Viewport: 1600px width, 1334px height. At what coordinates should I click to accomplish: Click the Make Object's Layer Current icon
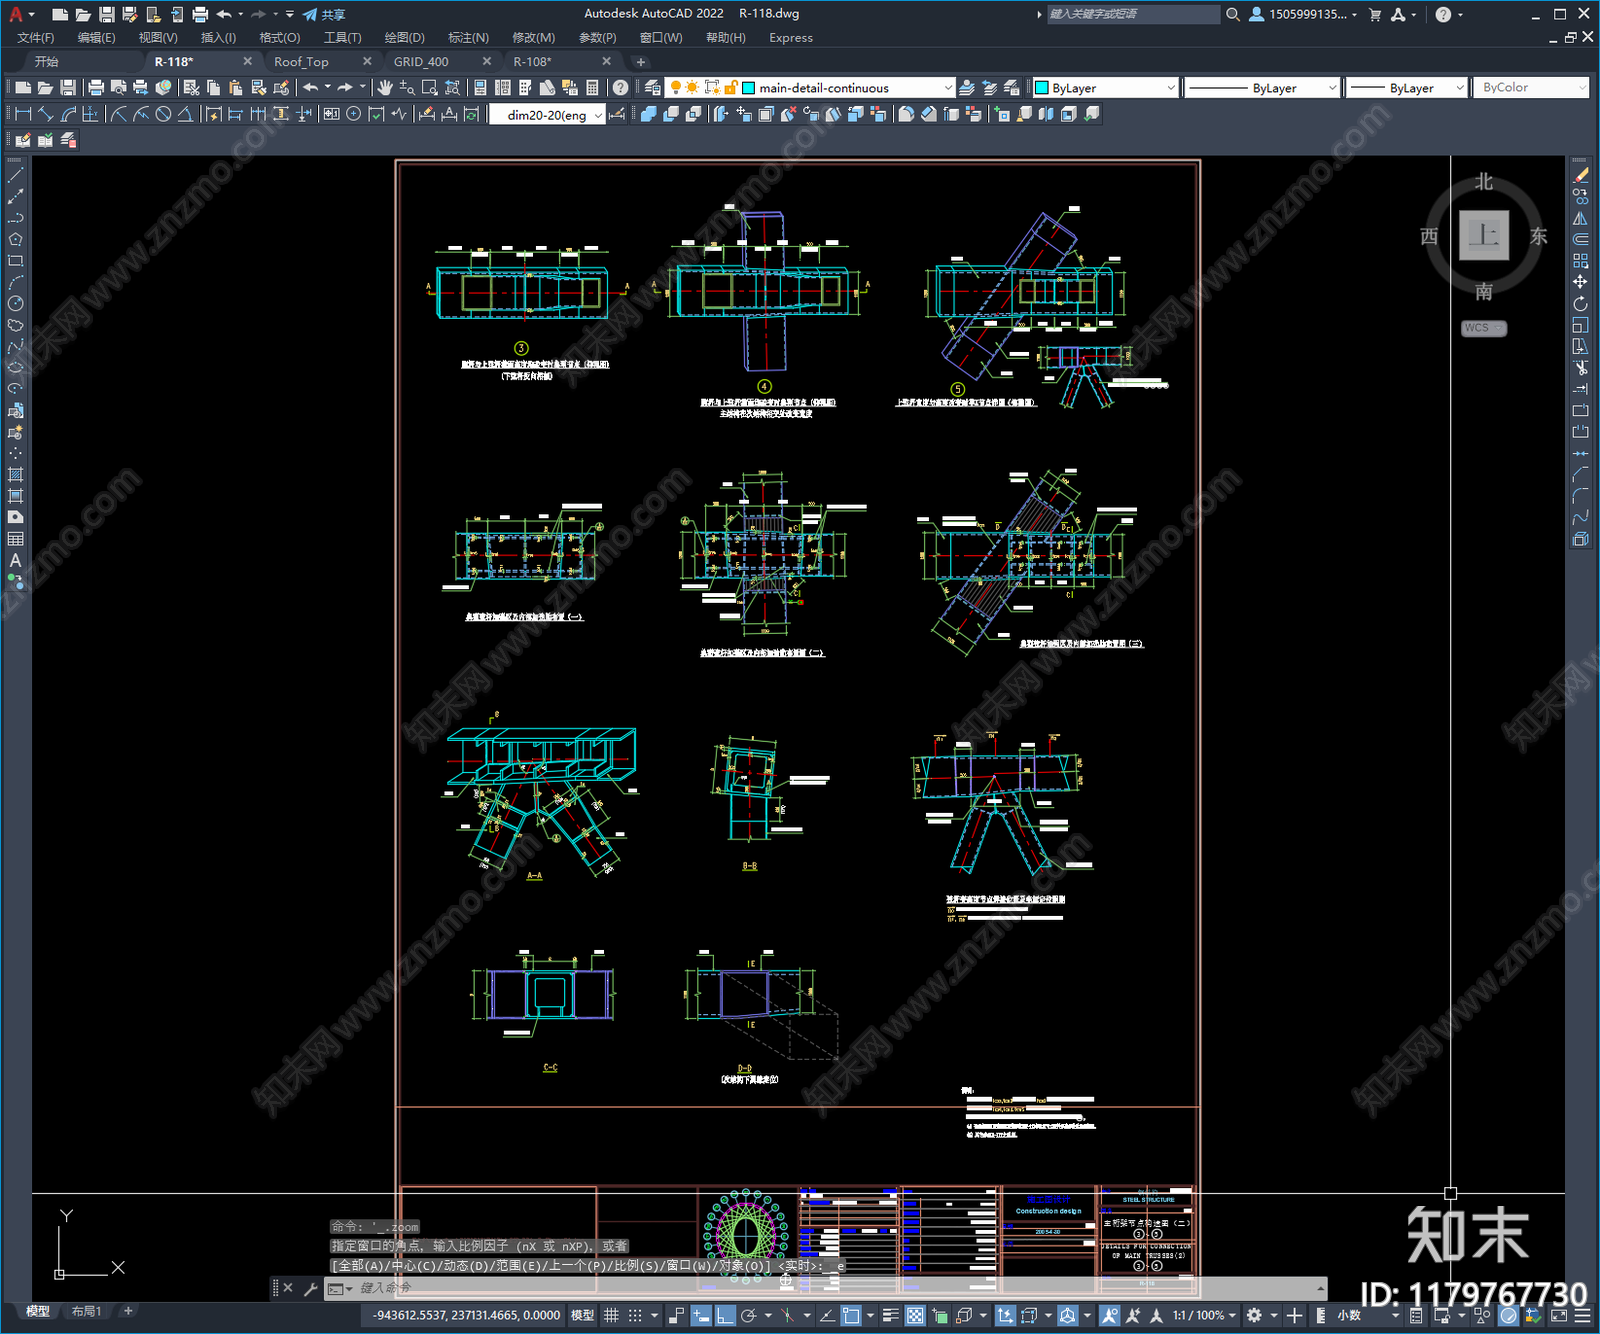click(x=967, y=88)
